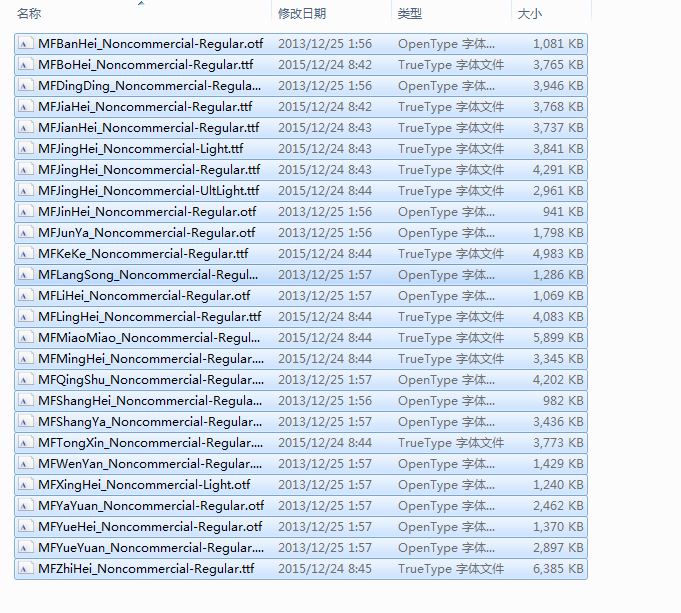Click size value 5,899 KB
The height and width of the screenshot is (613, 681).
(558, 338)
